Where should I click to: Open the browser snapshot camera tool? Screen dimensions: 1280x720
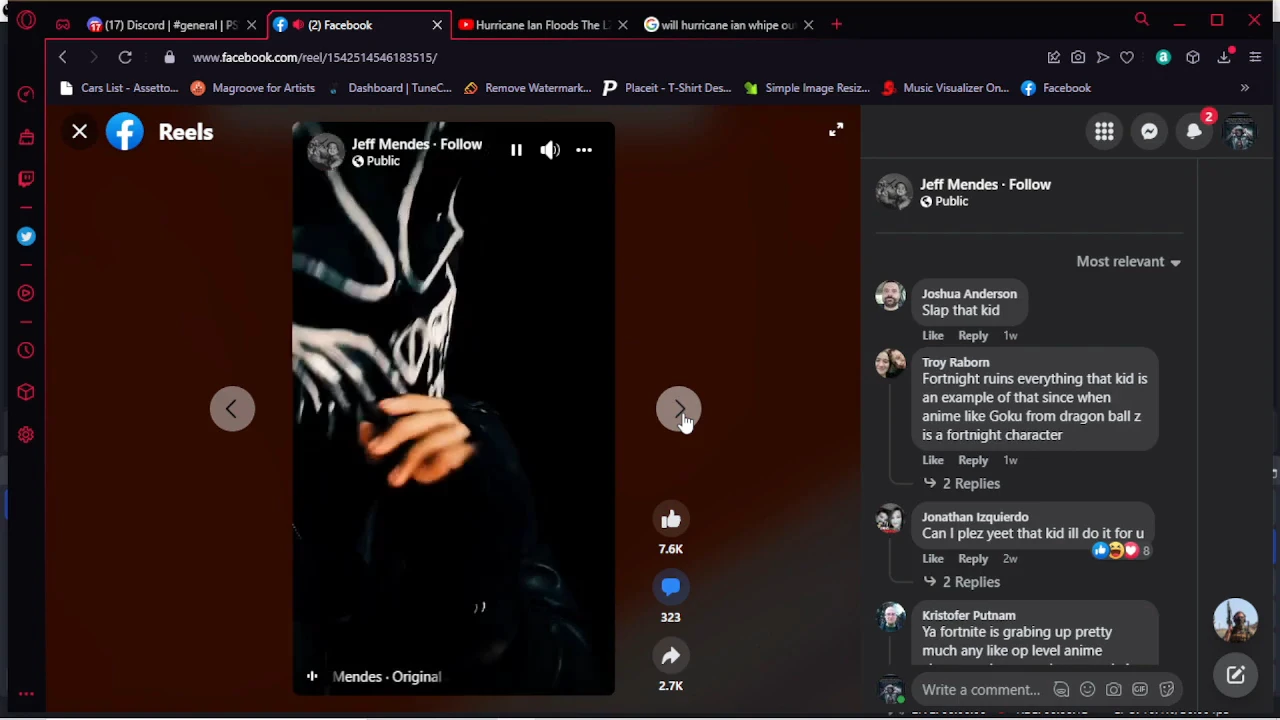[1078, 58]
